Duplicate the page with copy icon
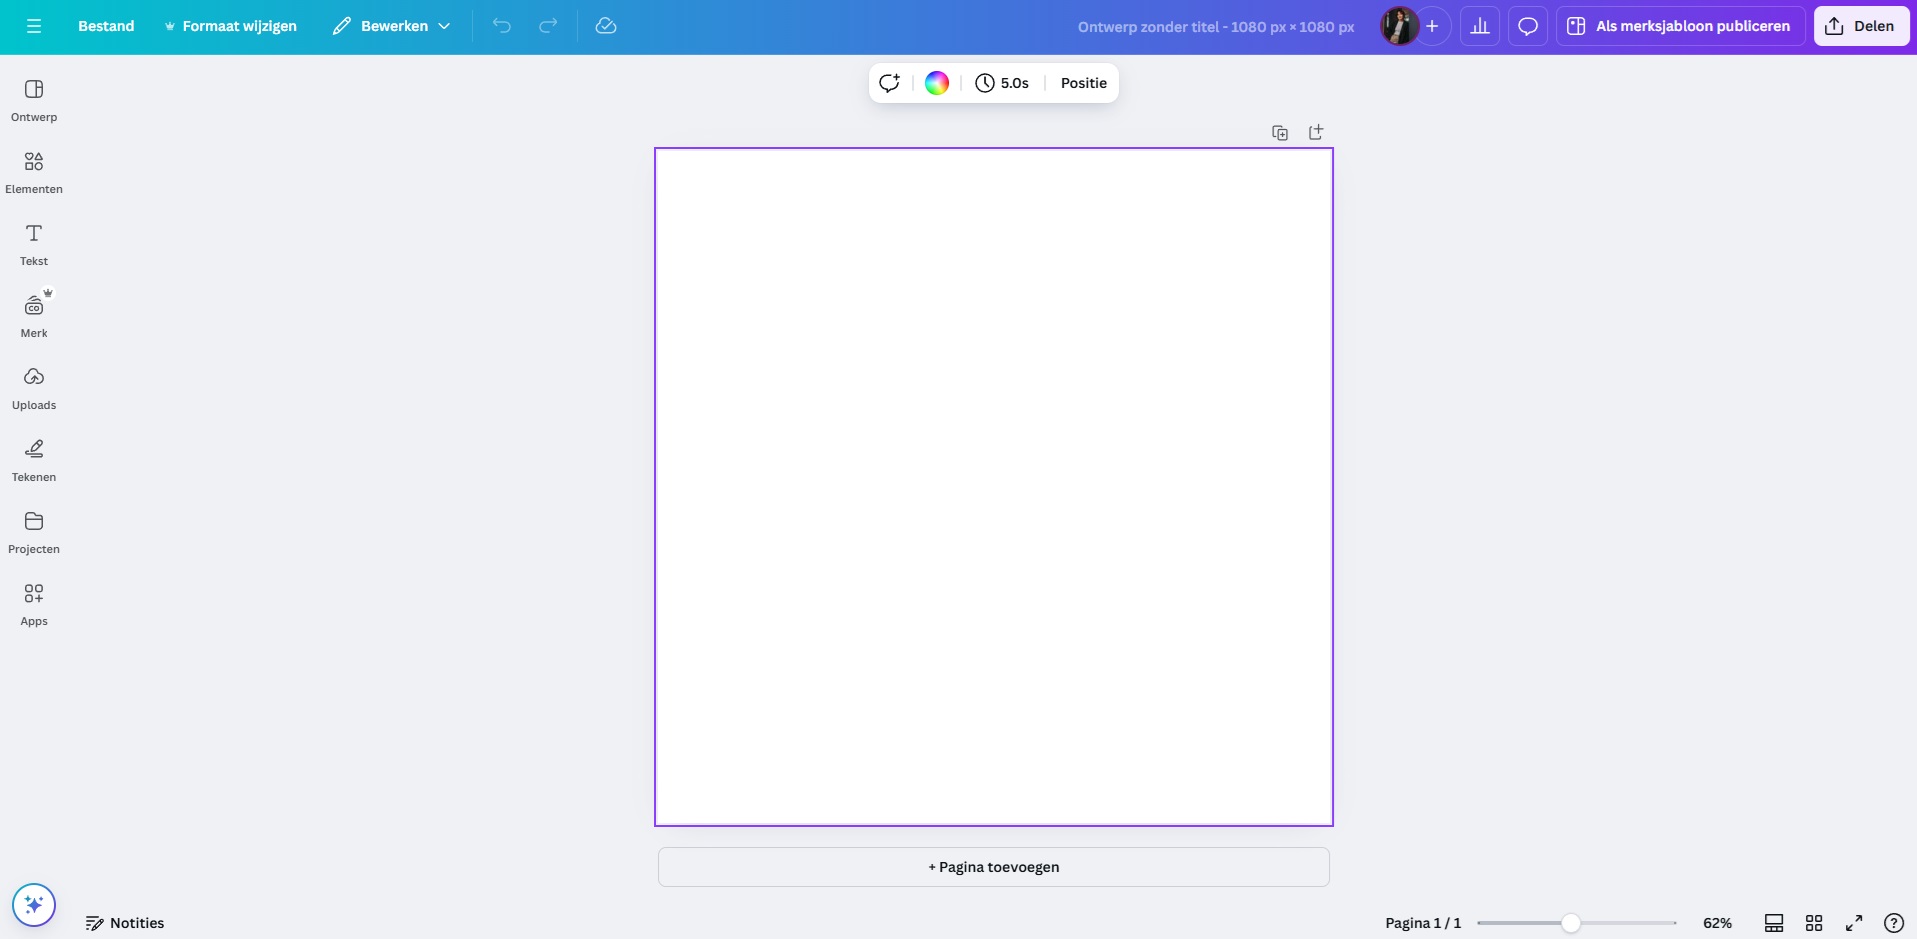This screenshot has height=939, width=1917. point(1280,133)
